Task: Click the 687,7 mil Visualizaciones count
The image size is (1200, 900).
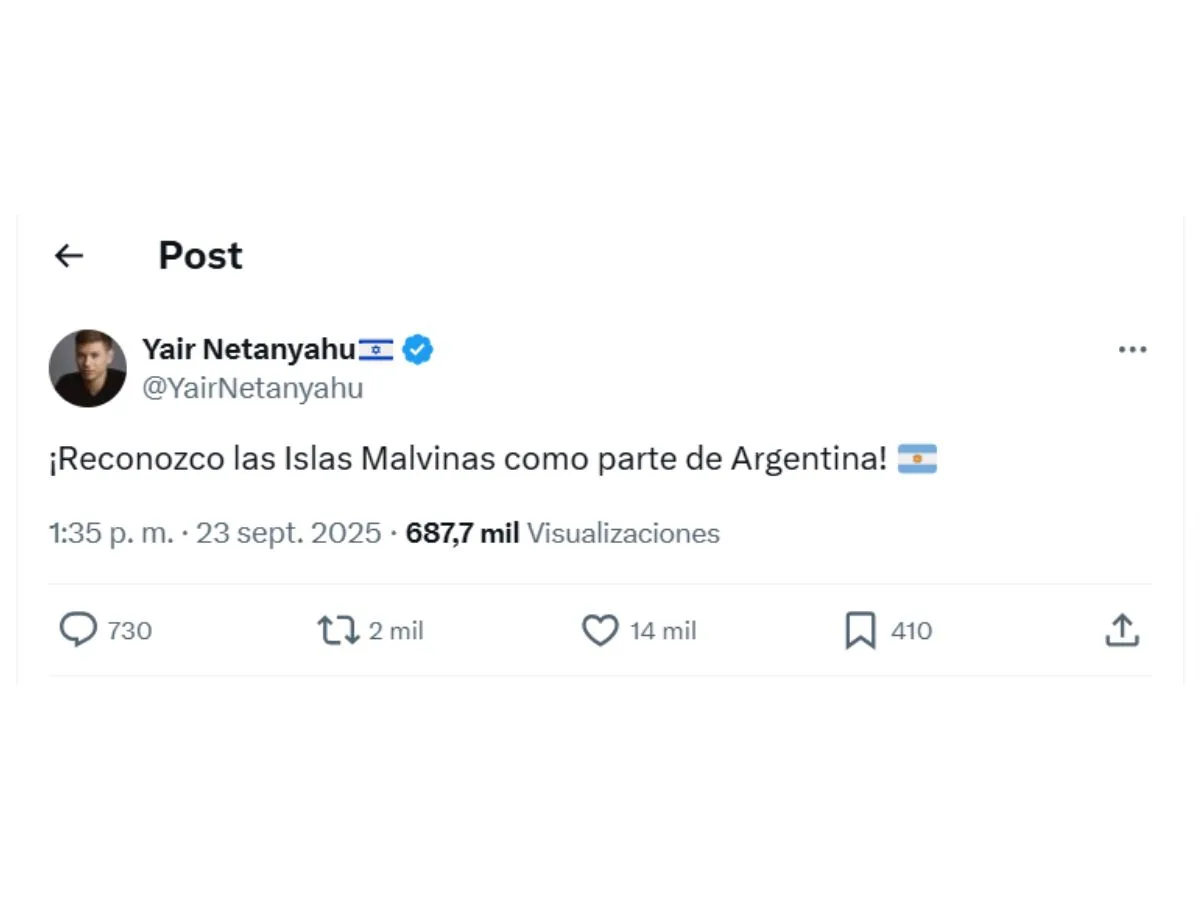Action: (x=562, y=533)
